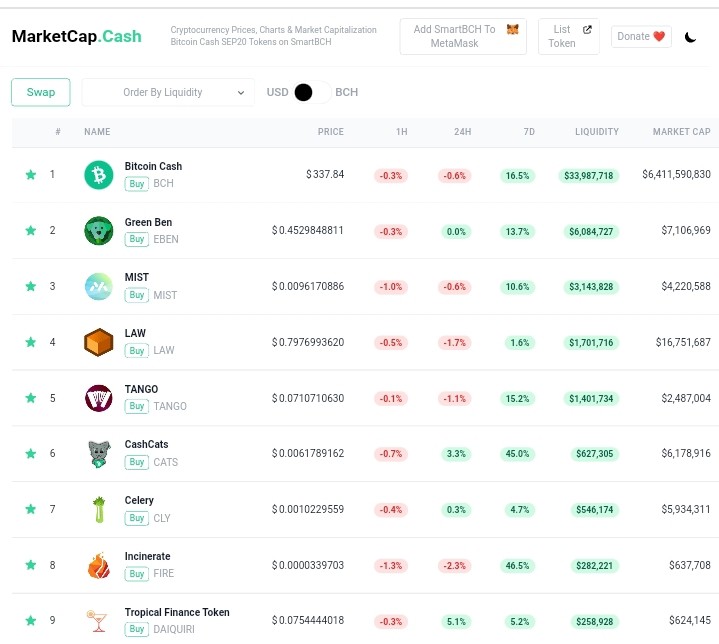
Task: Click the Bitcoin Cash coin logo
Action: 99,175
